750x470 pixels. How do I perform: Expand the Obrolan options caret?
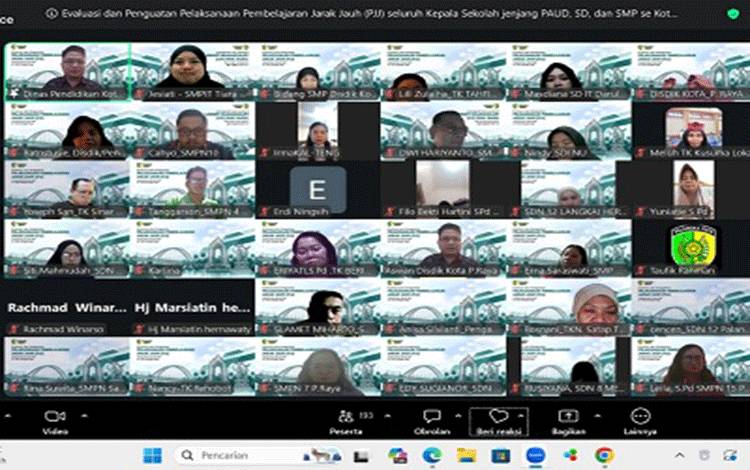(458, 416)
